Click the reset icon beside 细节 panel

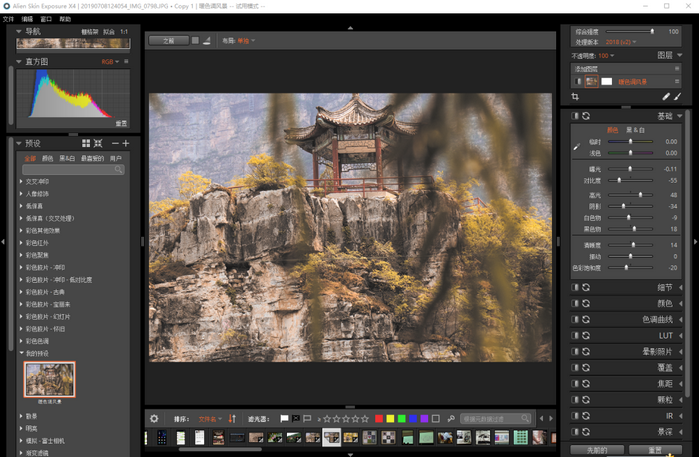coord(586,287)
